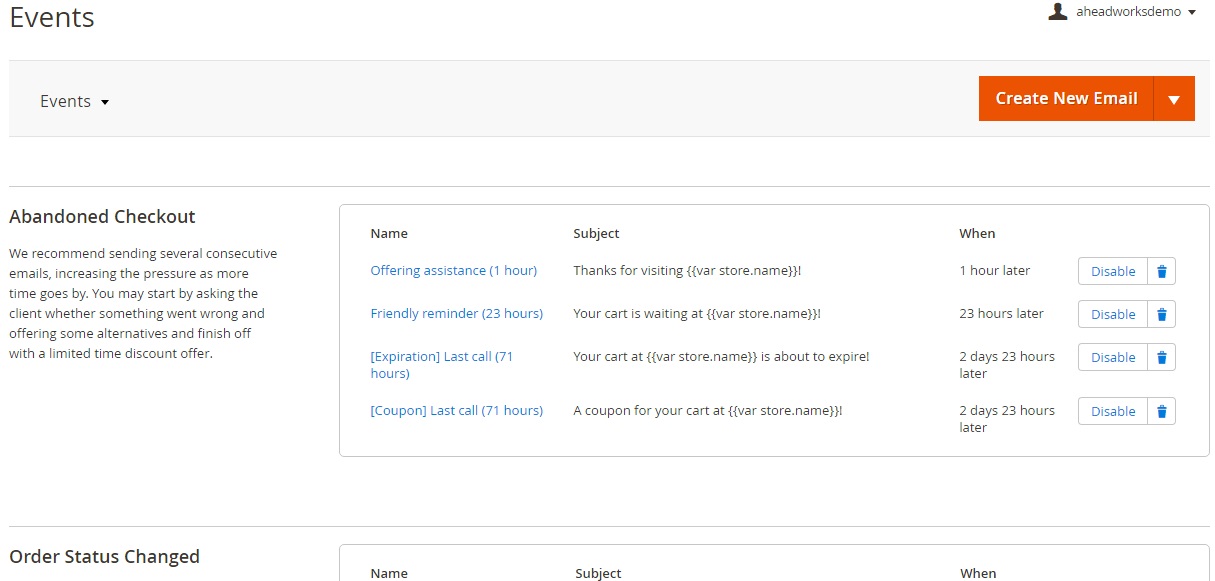Click the Order Status Changed section heading

point(104,557)
